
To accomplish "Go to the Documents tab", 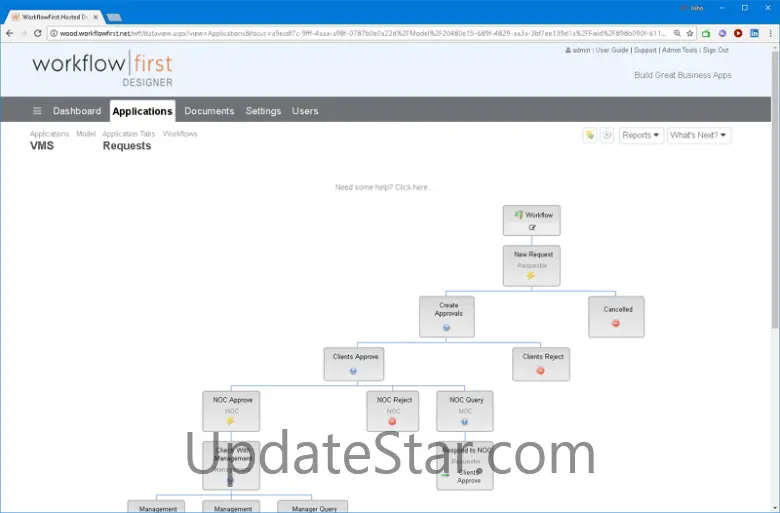I will (209, 111).
